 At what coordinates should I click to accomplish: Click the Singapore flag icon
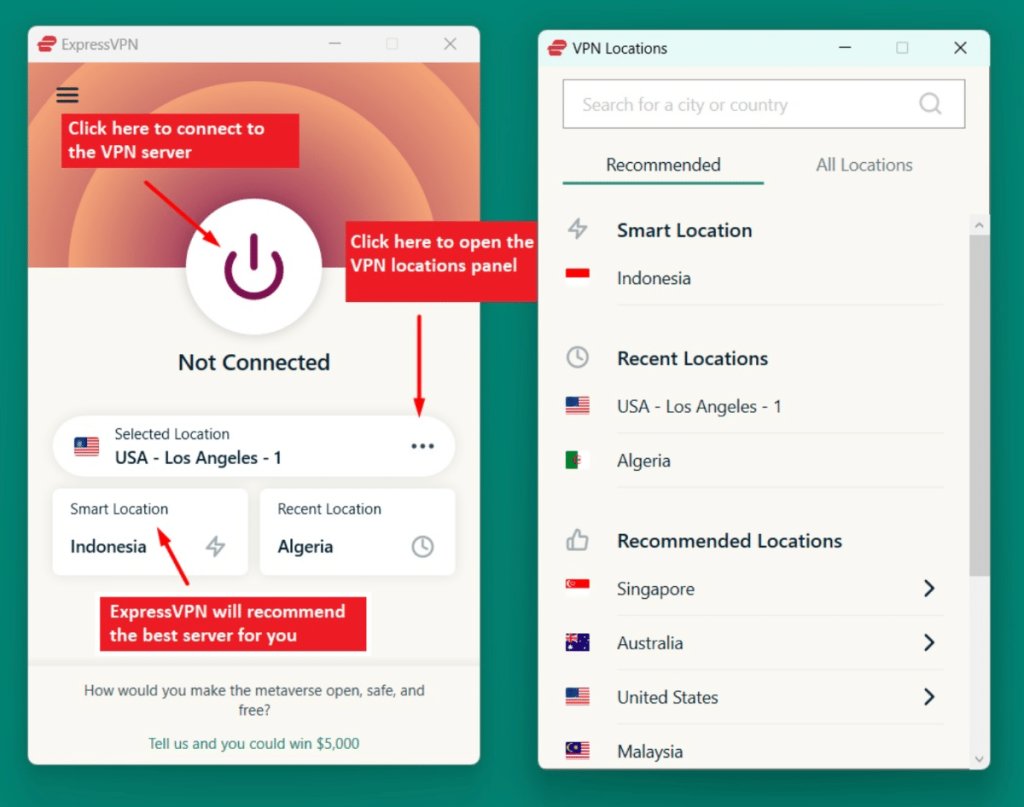(x=577, y=588)
